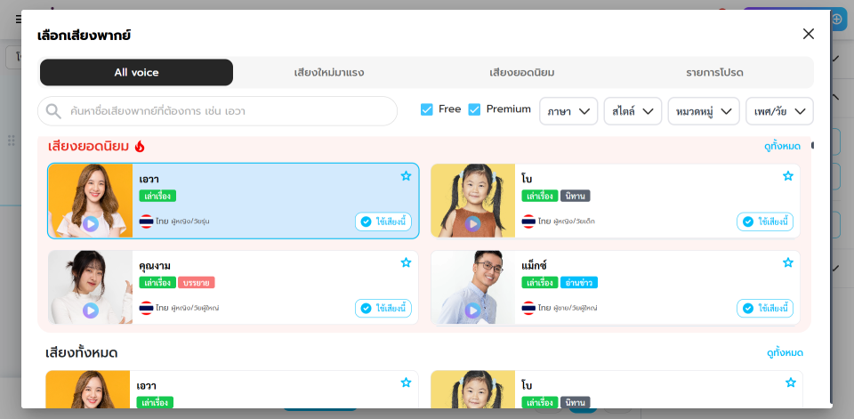Click the Thai flag on โบ card

coord(528,221)
